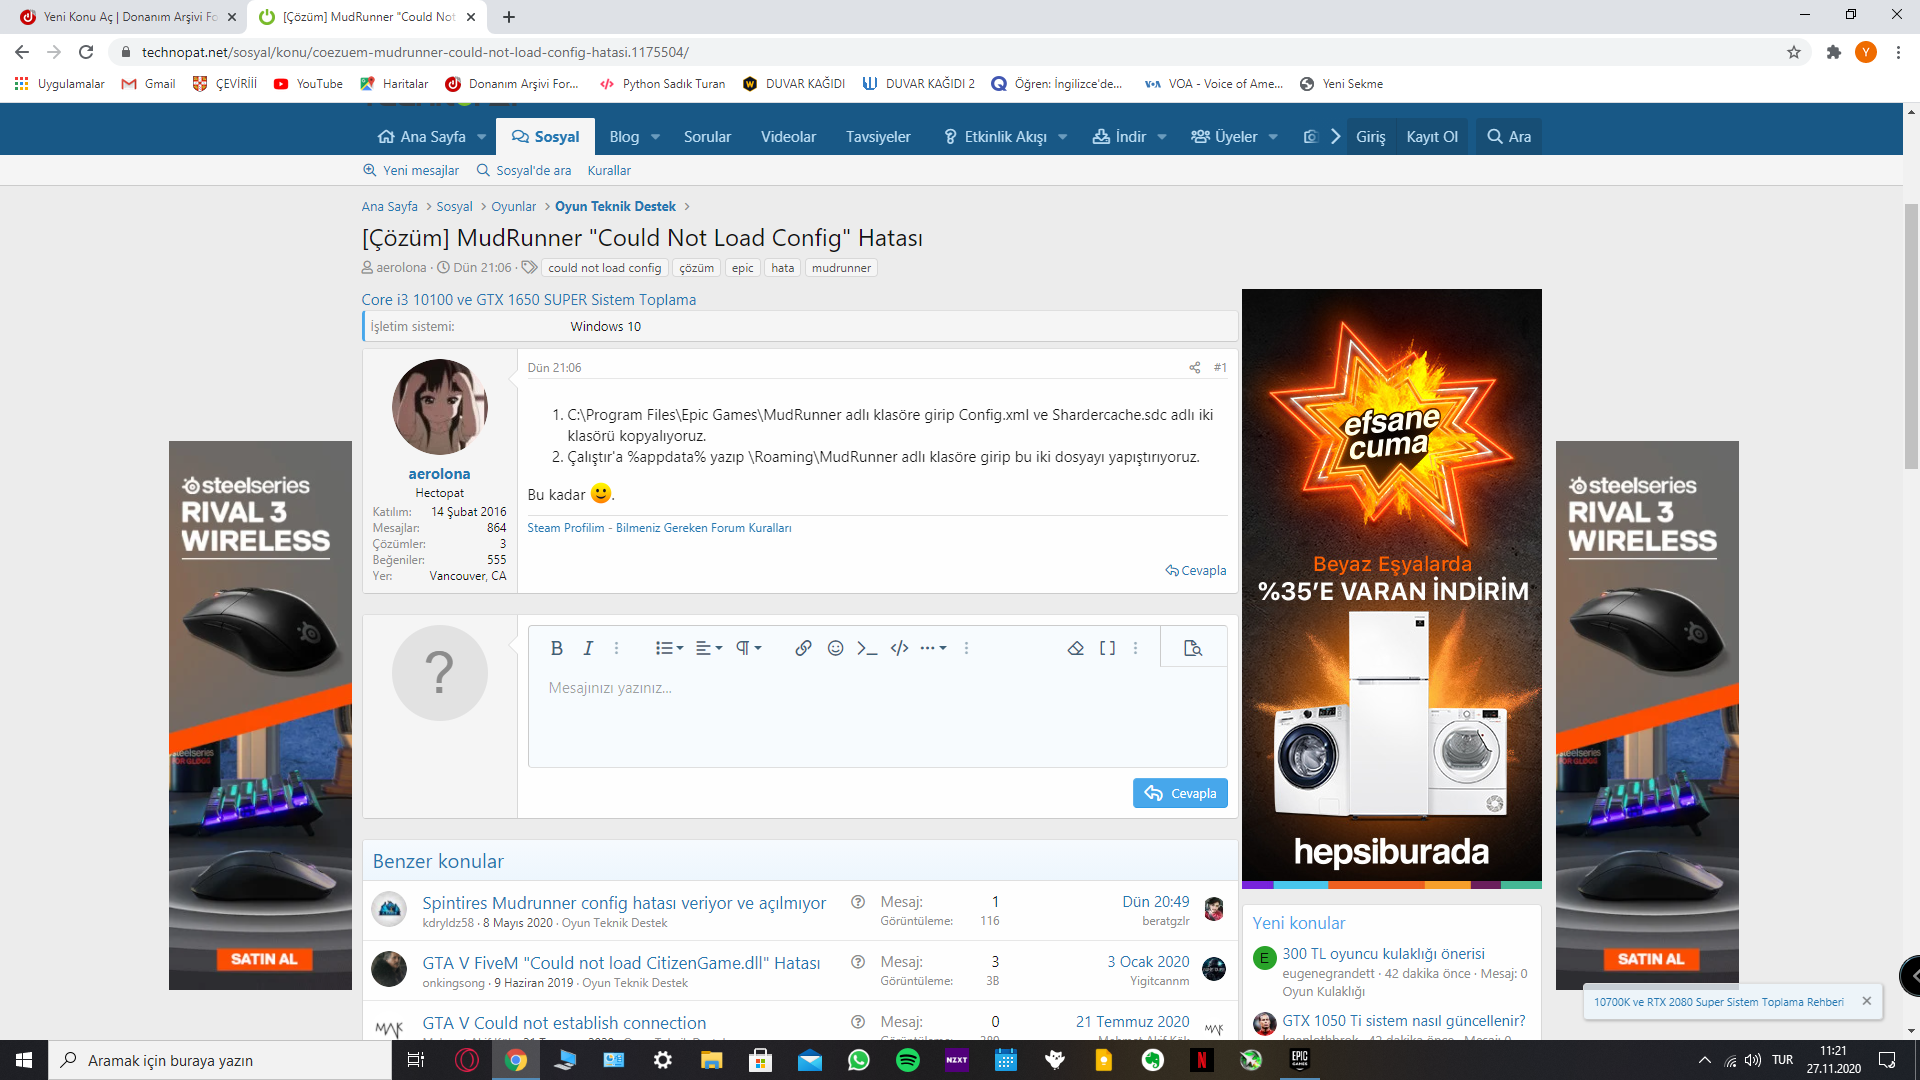This screenshot has width=1920, height=1080.
Task: Expand the list formatting dropdown
Action: coord(669,648)
